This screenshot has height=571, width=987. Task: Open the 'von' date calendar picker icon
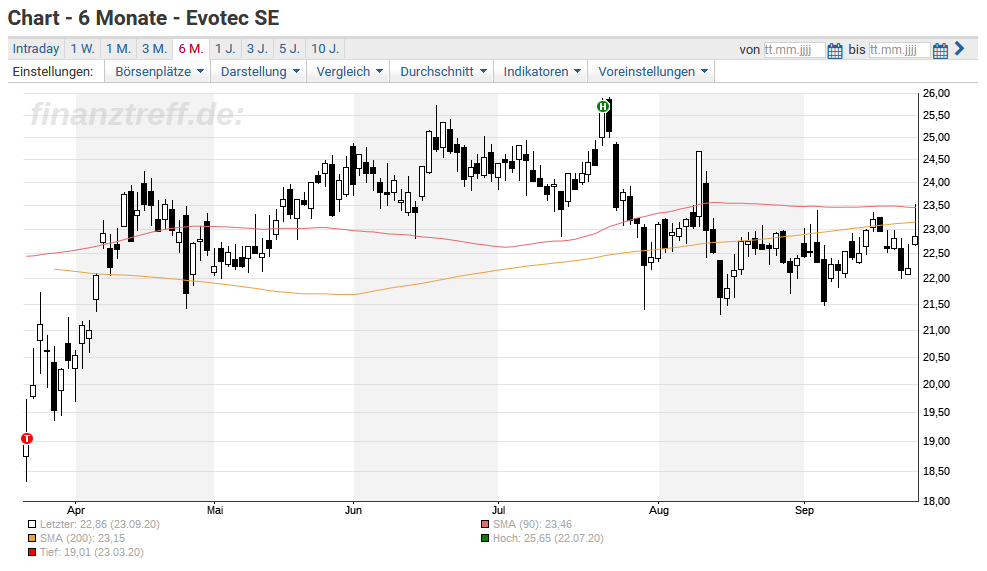pyautogui.click(x=835, y=50)
